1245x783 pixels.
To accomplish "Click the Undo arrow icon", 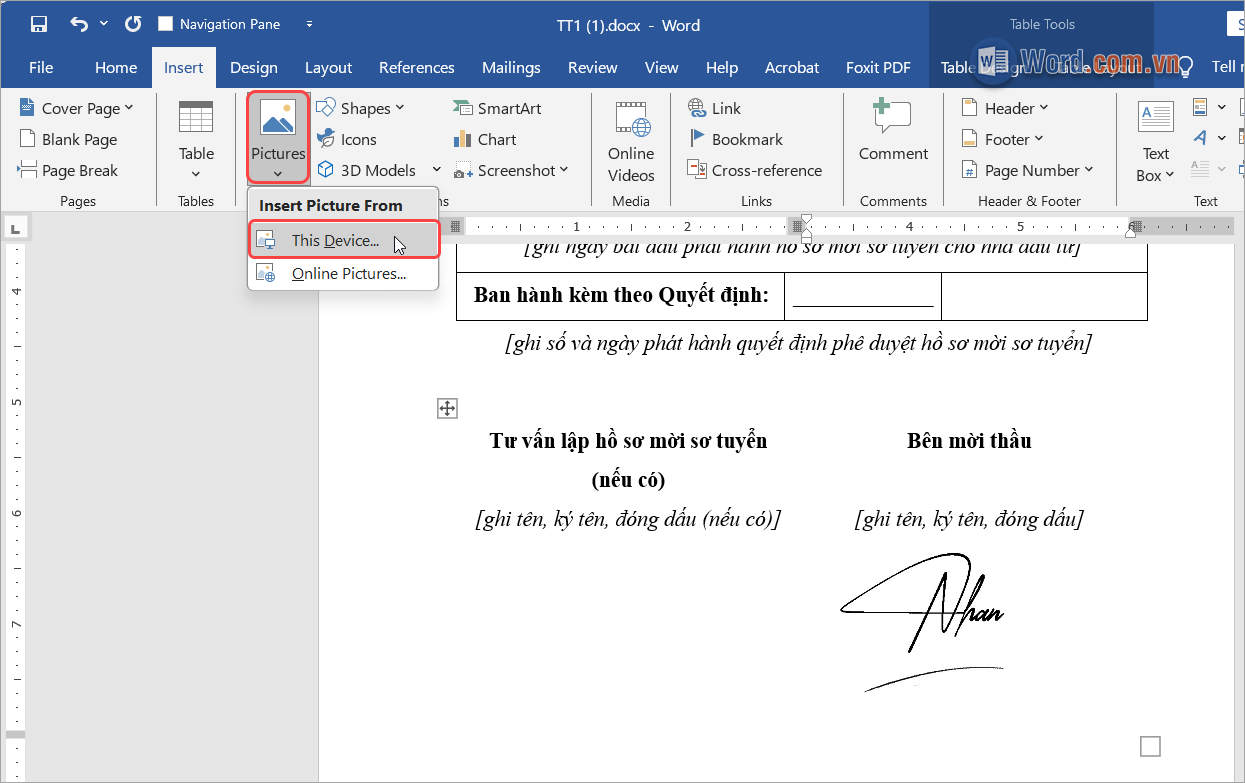I will pos(79,24).
